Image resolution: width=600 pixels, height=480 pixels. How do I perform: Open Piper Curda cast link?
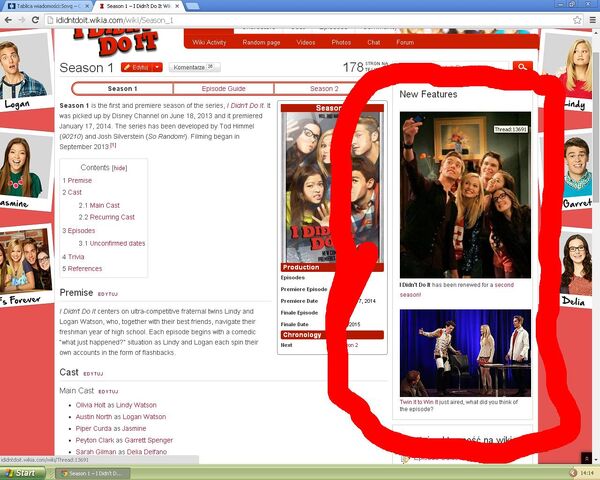[x=91, y=428]
